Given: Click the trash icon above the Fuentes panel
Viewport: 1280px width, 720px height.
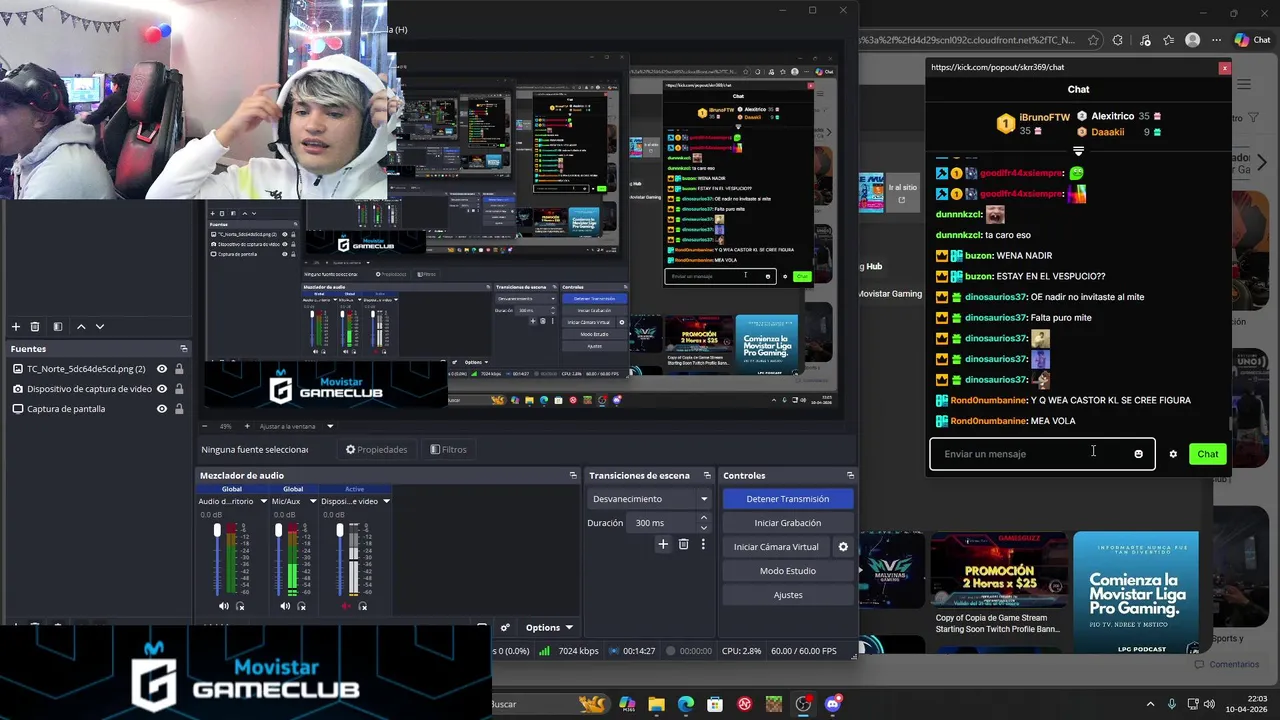Looking at the screenshot, I should click(x=35, y=326).
